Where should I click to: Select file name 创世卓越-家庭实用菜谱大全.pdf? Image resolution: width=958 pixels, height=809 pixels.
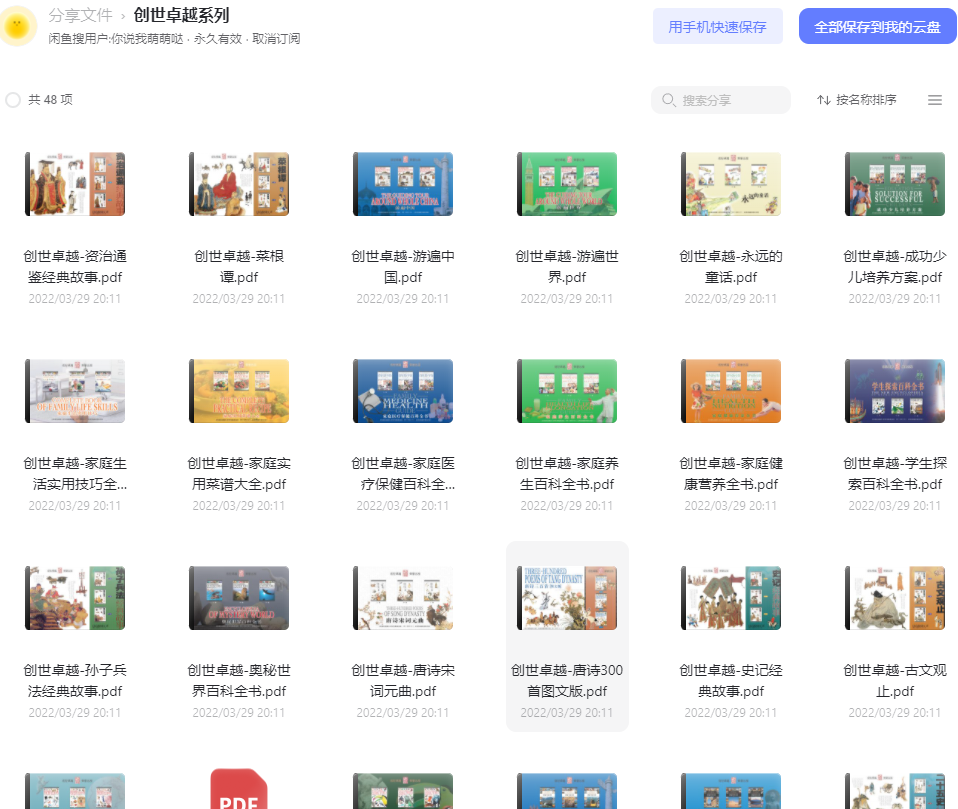(x=239, y=474)
